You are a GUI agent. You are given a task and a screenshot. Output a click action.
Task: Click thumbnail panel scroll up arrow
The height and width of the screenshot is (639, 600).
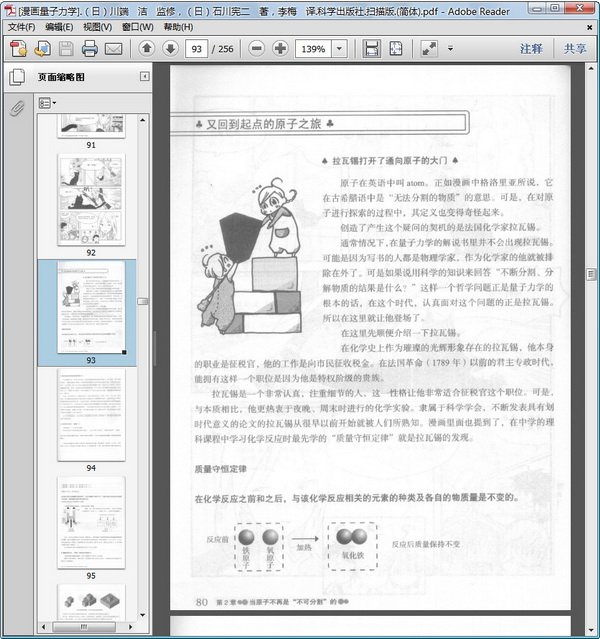(x=142, y=120)
